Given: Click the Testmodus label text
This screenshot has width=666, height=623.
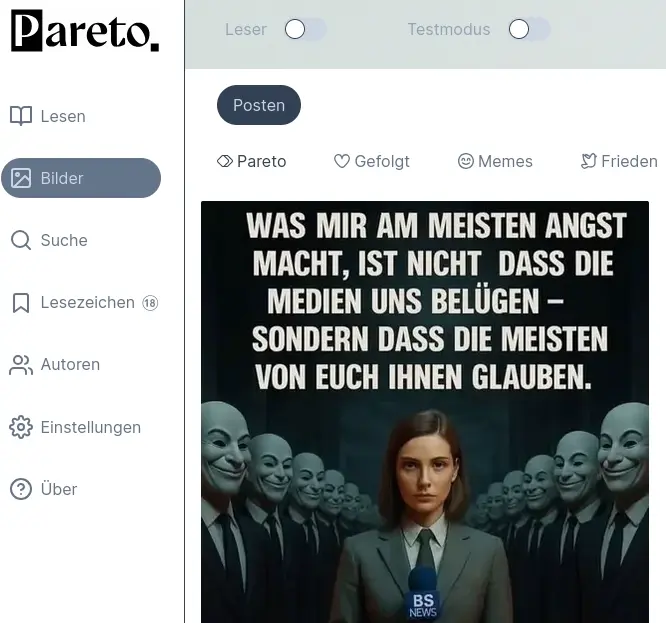Looking at the screenshot, I should coord(449,30).
